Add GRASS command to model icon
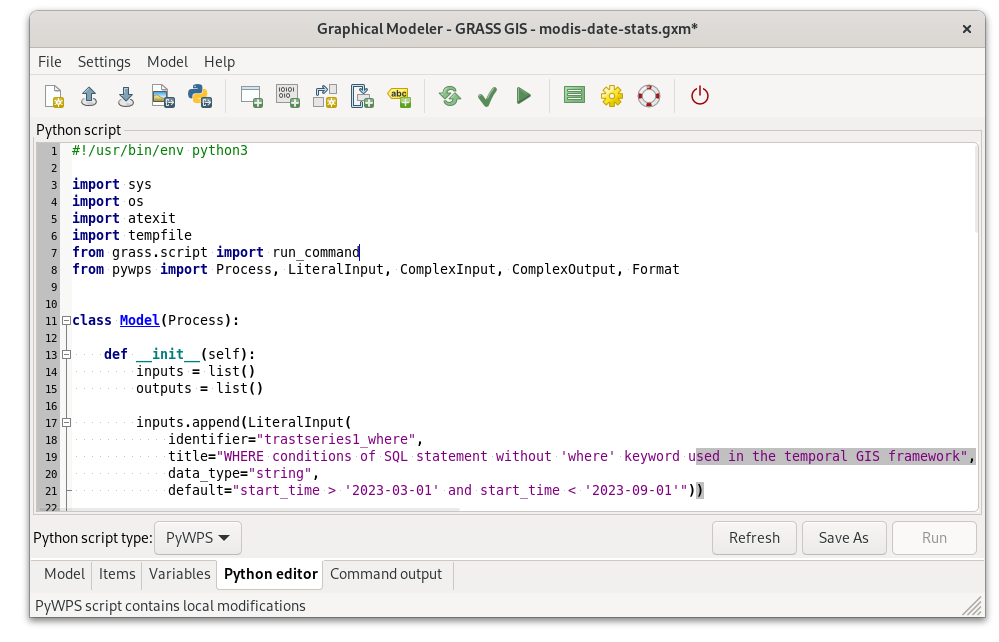The height and width of the screenshot is (642, 999). click(252, 96)
